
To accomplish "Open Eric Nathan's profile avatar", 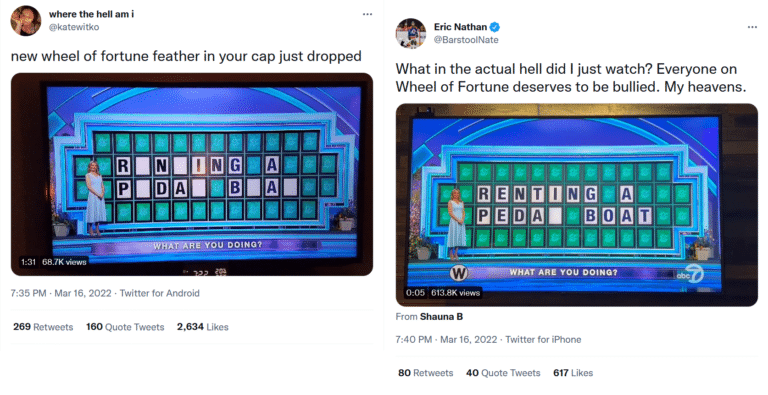I will [411, 33].
